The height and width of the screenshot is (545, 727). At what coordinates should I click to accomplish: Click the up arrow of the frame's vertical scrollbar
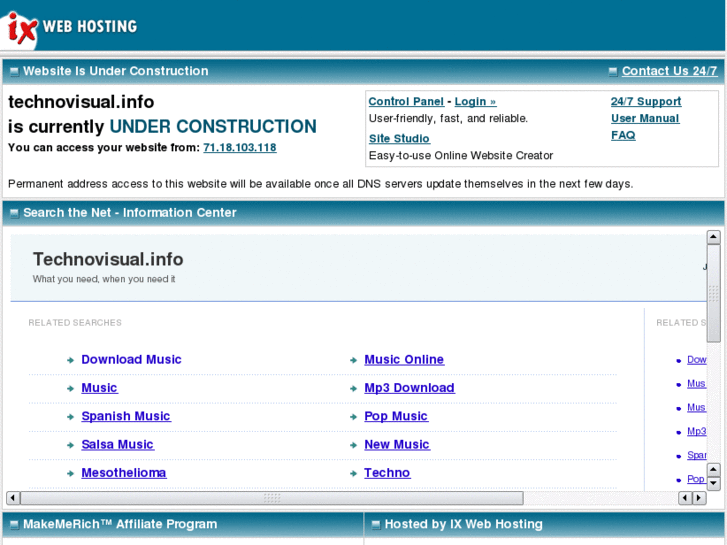pos(714,237)
